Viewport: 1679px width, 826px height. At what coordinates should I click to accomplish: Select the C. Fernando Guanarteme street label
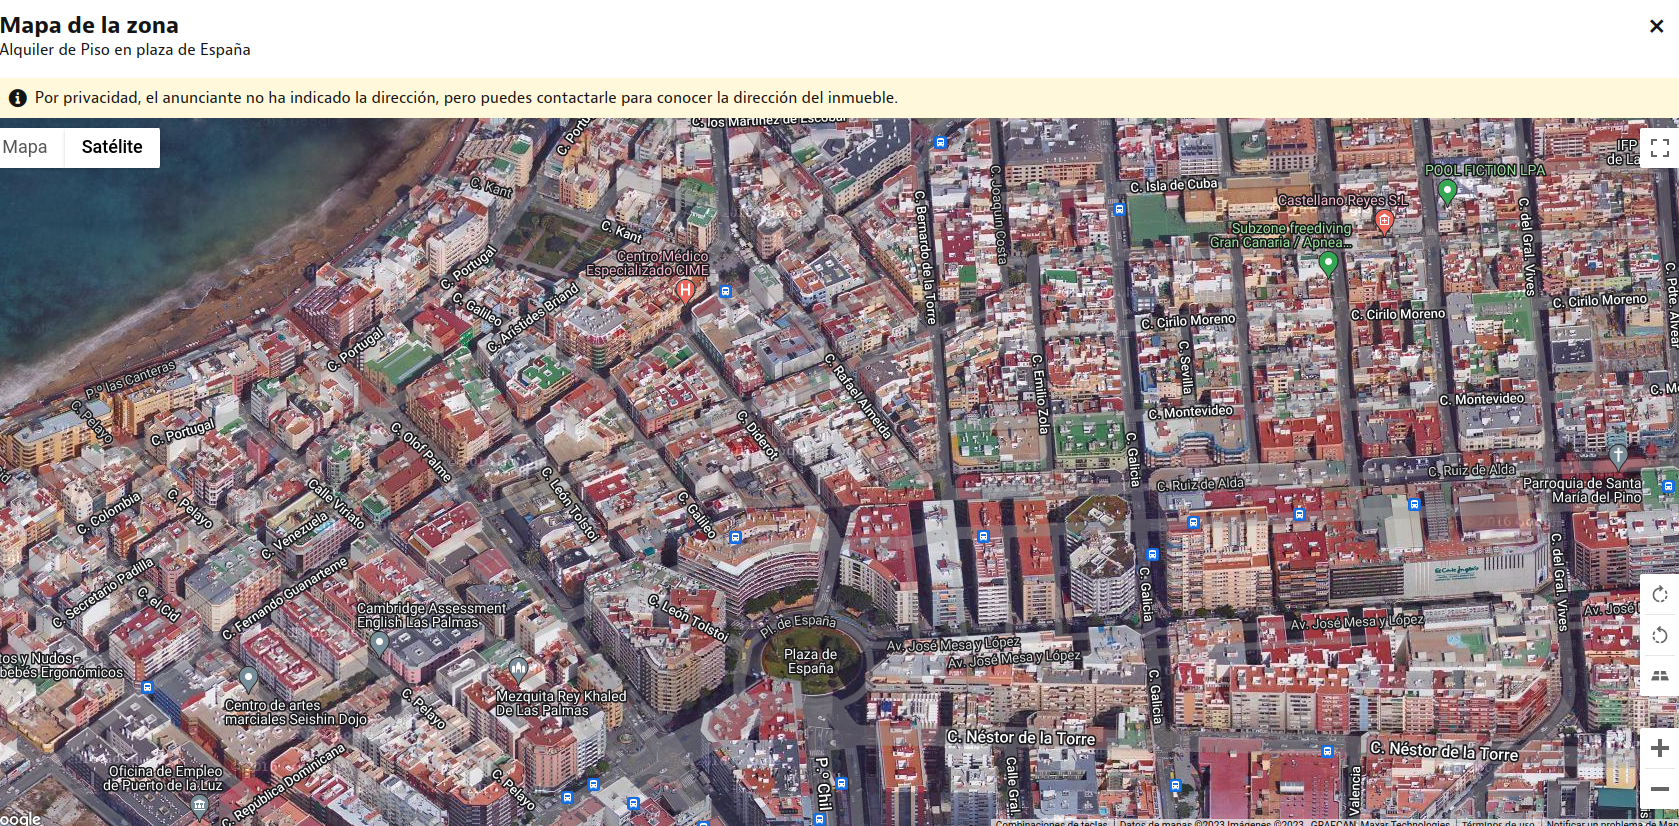(x=285, y=598)
